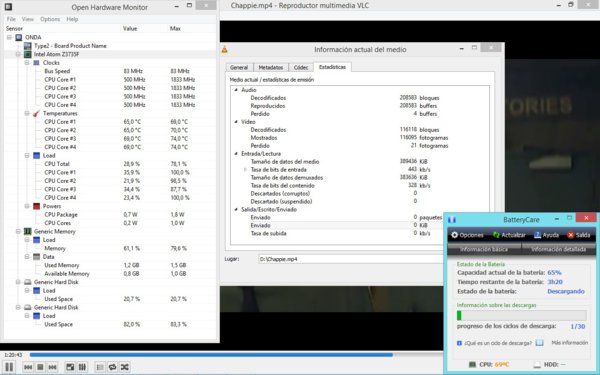The height and width of the screenshot is (375, 600).
Task: Click the memory chip icon beside Generic Memory
Action: [x=28, y=232]
